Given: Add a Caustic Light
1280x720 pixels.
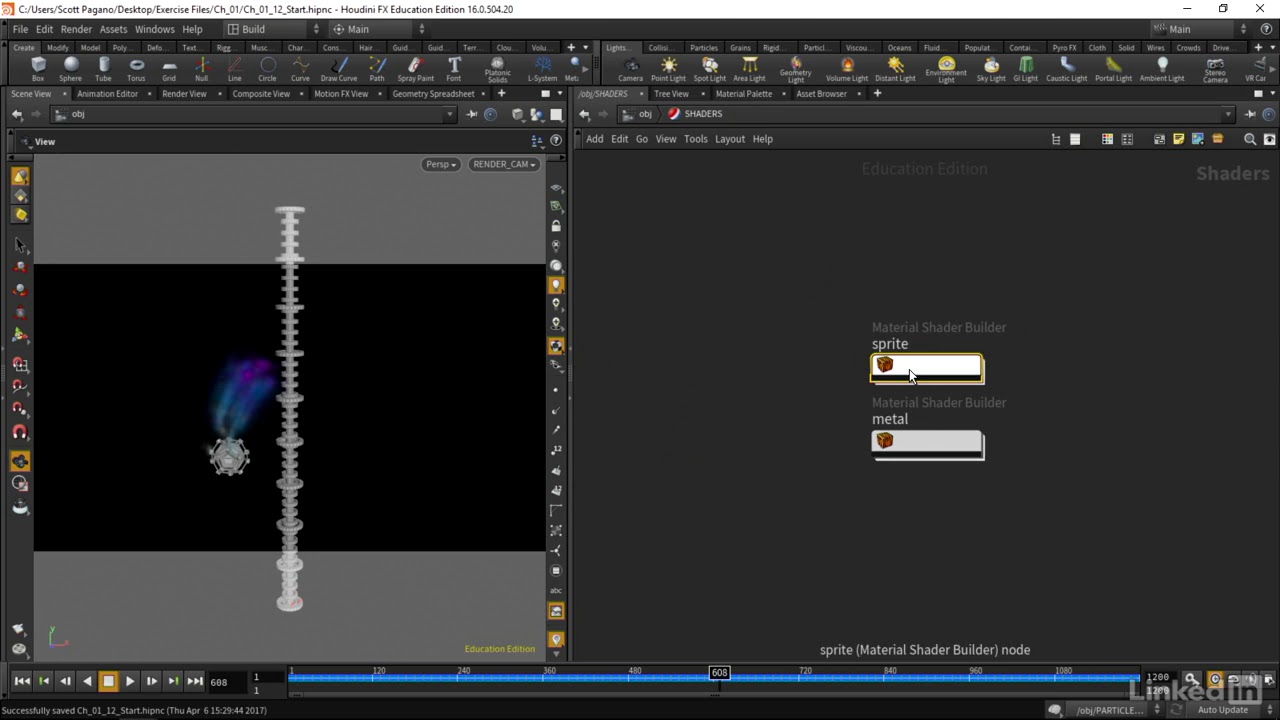Looking at the screenshot, I should coord(1066,69).
